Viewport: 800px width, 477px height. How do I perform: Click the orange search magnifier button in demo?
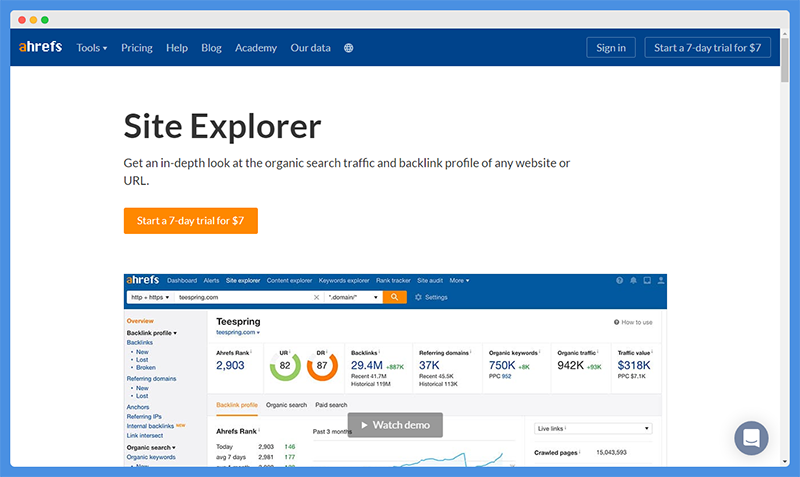[x=394, y=297]
